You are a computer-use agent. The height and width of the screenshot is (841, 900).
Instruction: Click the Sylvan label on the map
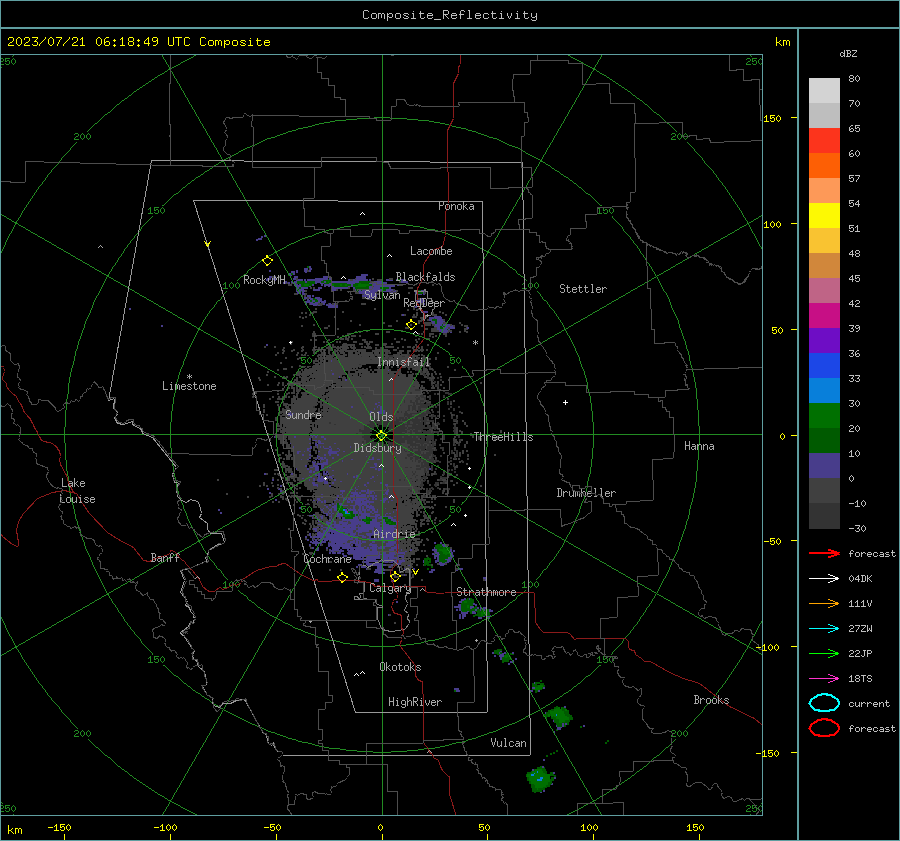[x=382, y=295]
